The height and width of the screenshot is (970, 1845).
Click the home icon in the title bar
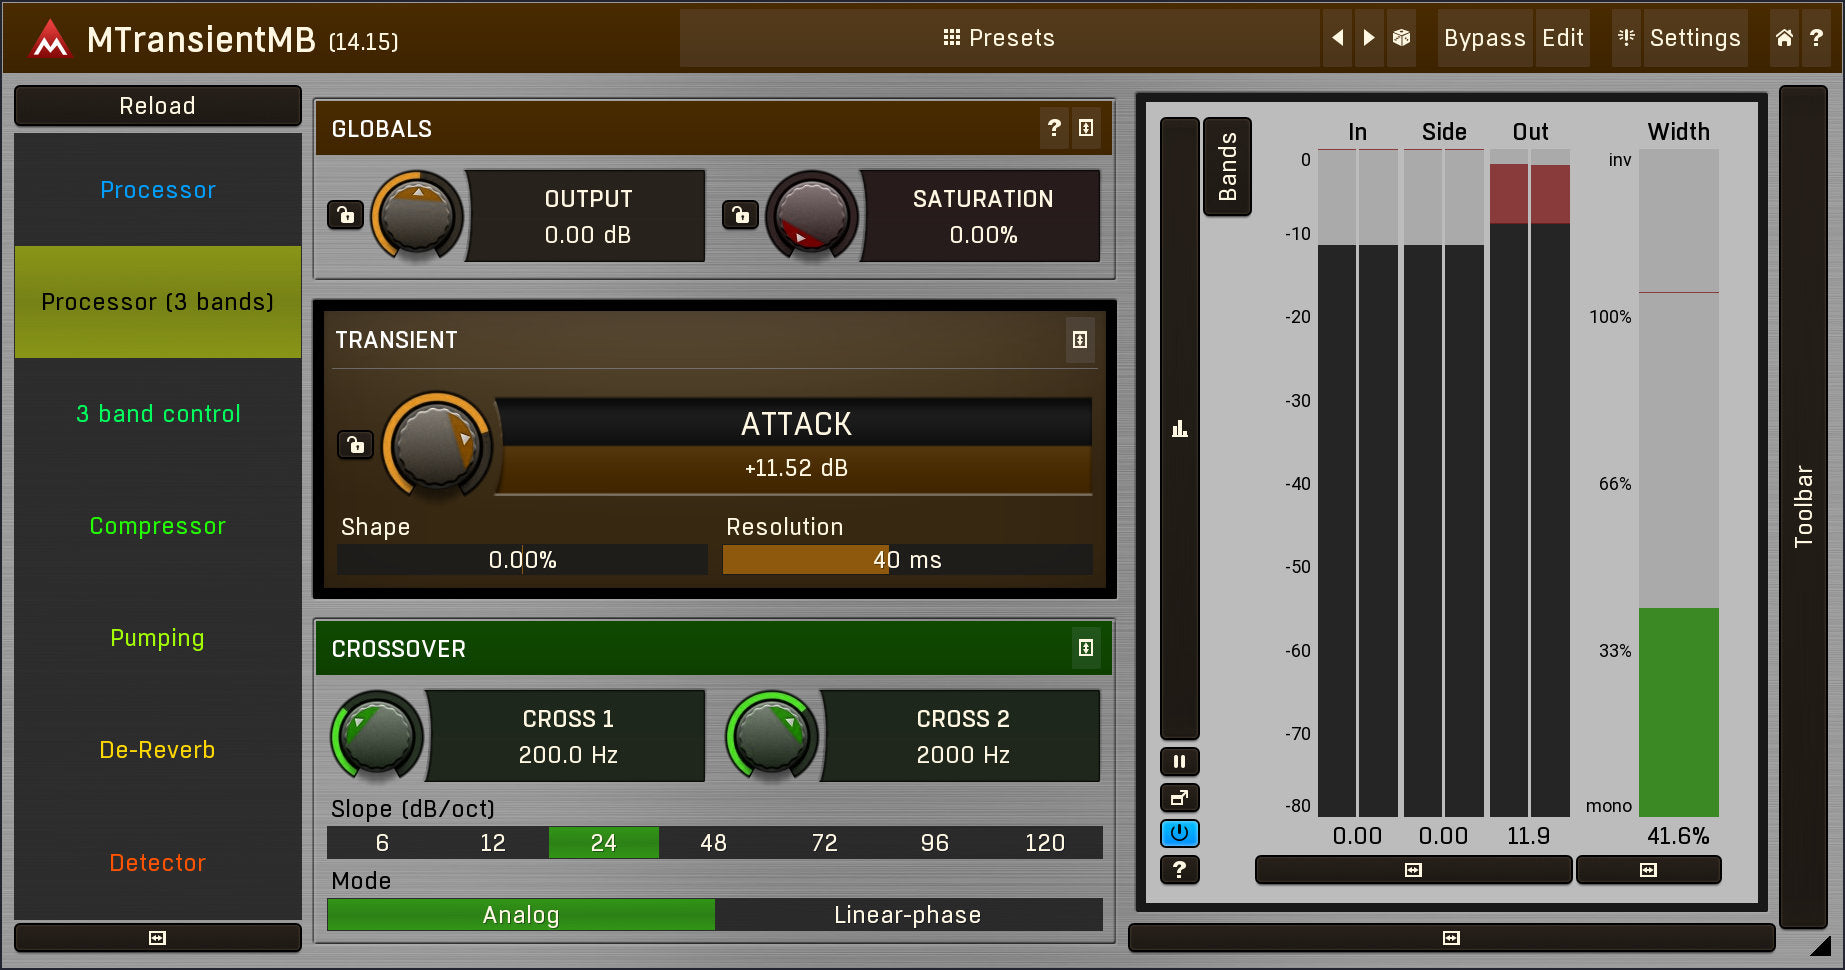1784,38
